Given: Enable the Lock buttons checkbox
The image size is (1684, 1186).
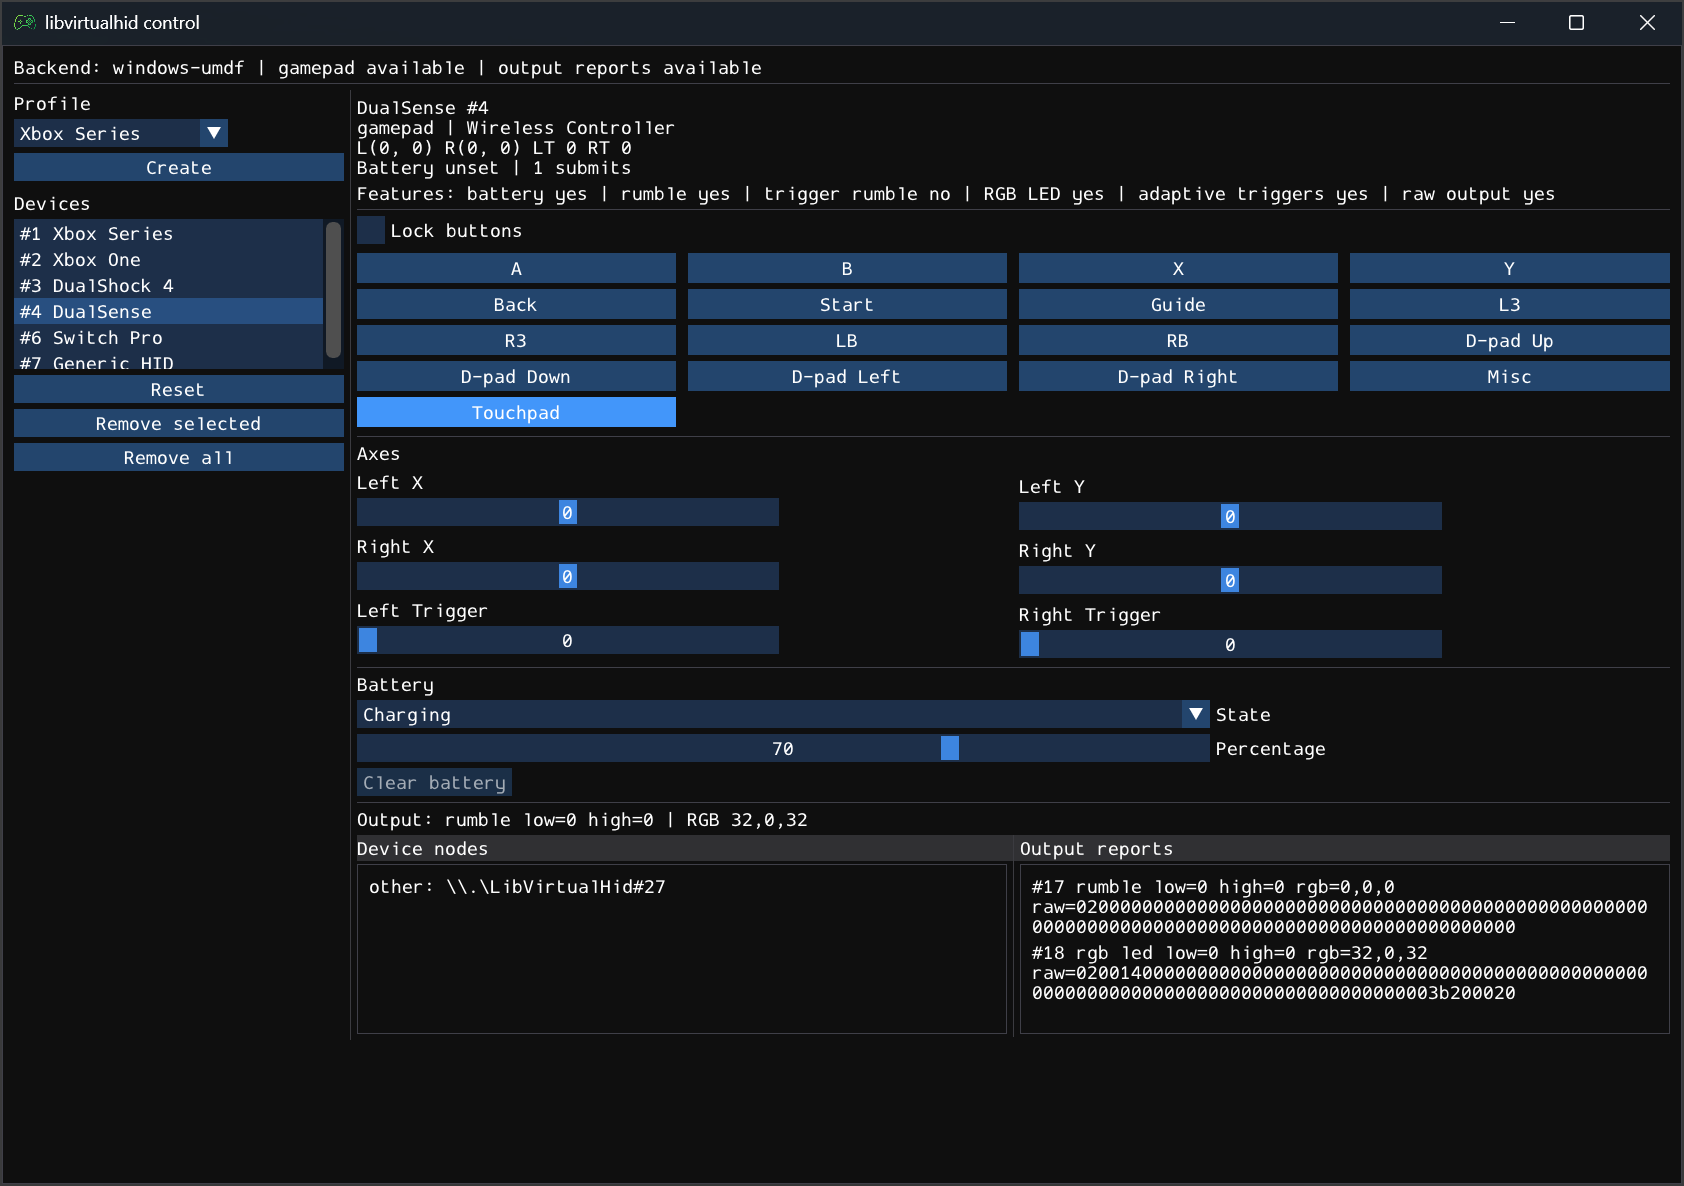Looking at the screenshot, I should [371, 230].
